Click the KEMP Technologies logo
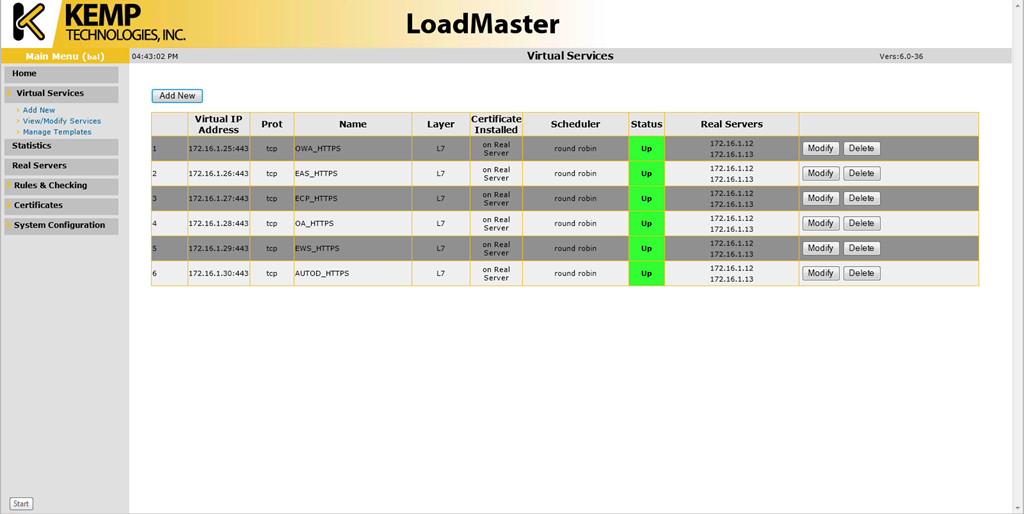 tap(98, 24)
